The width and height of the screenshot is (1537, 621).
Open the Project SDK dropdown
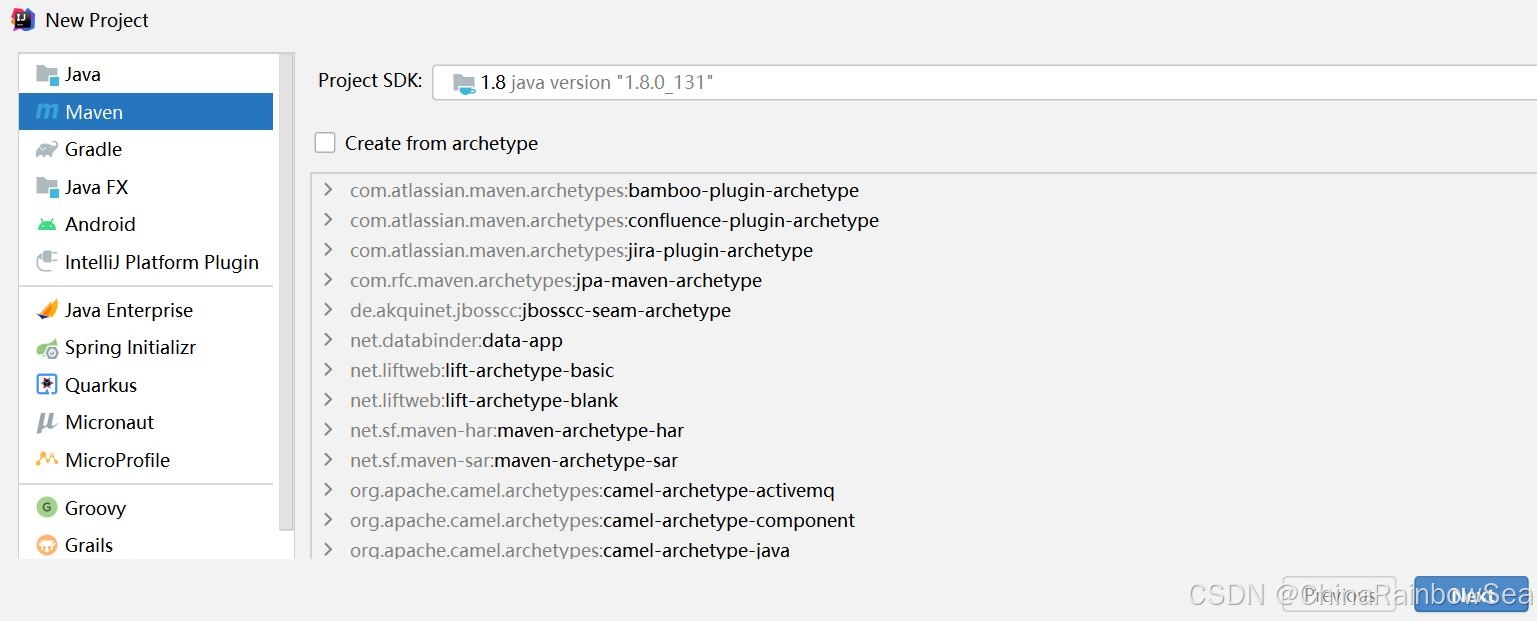tap(900, 81)
